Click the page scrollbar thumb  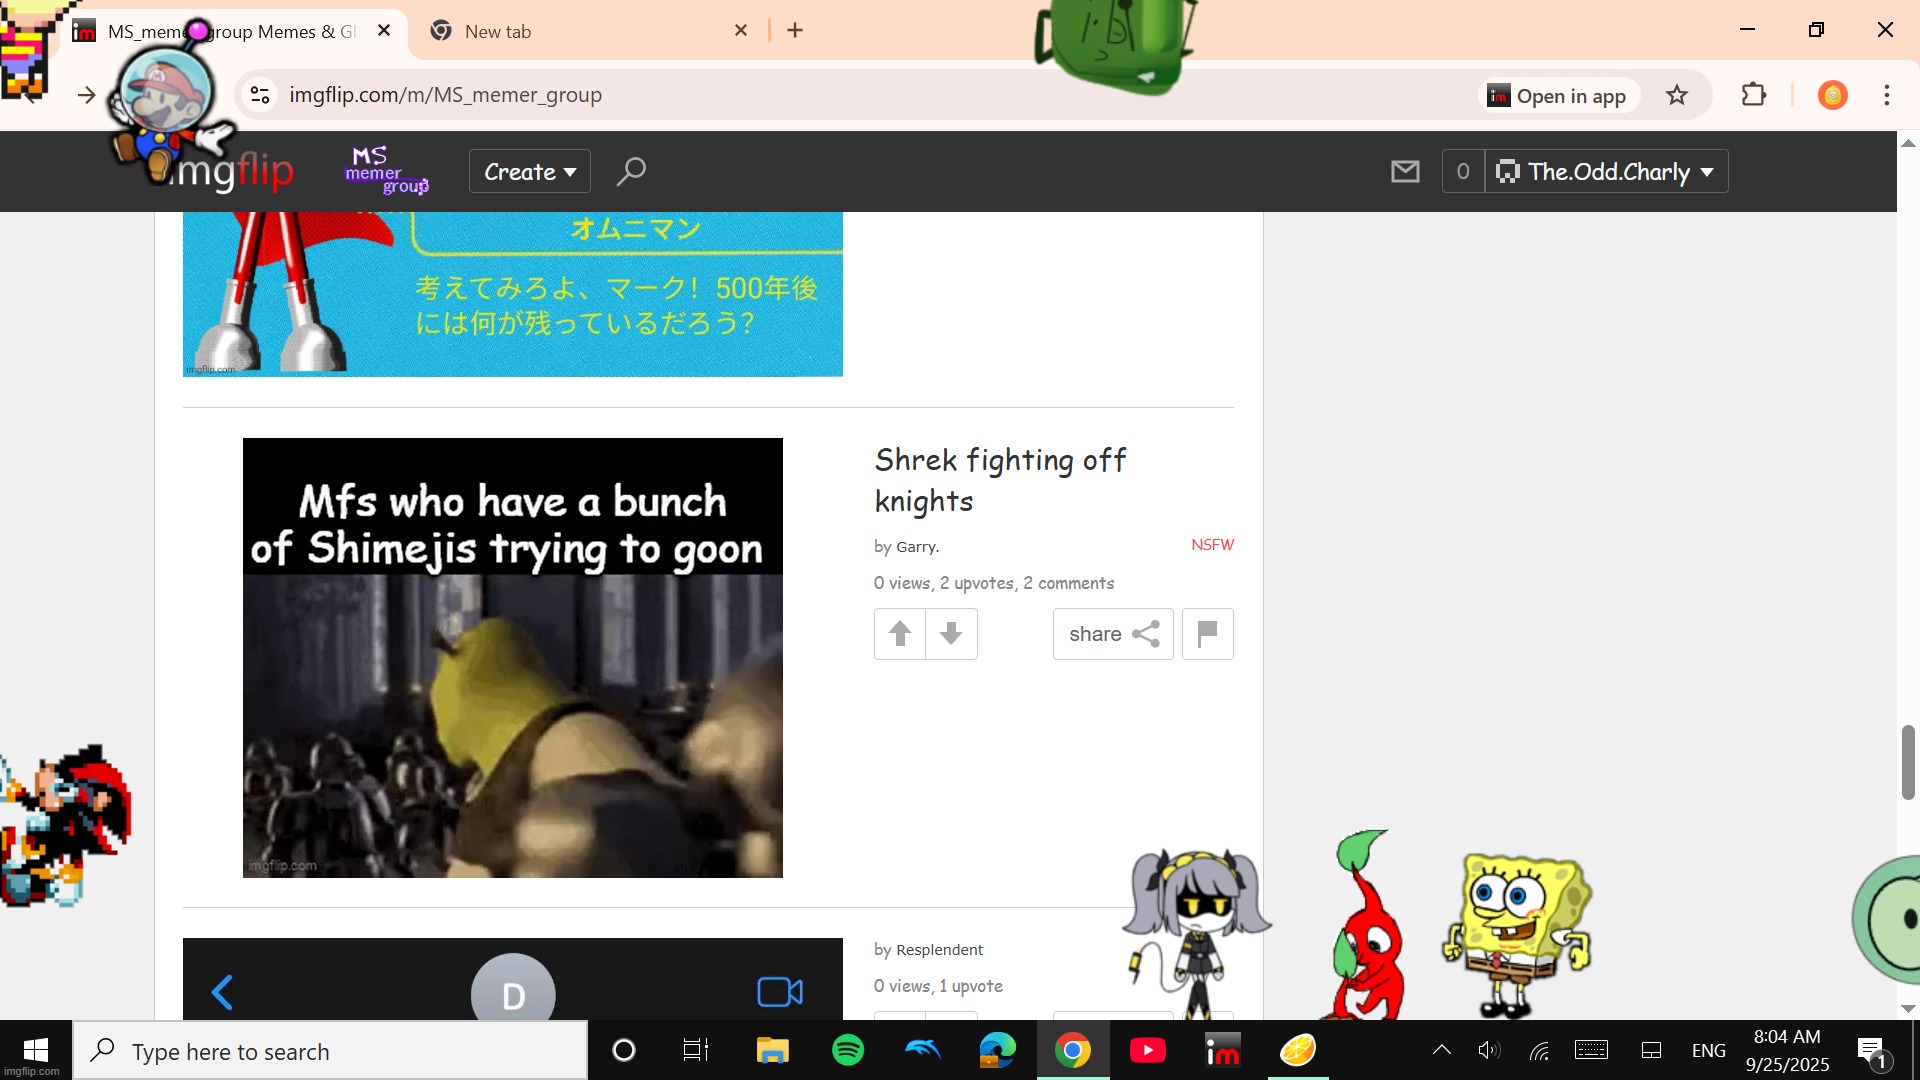(x=1908, y=762)
